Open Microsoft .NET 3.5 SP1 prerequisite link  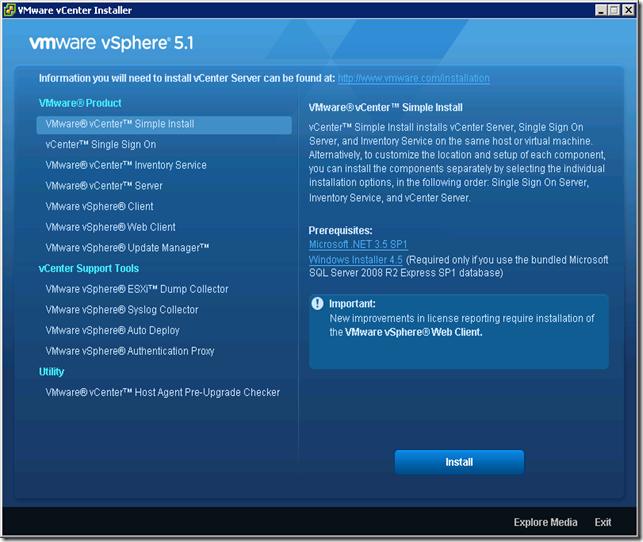tap(358, 244)
